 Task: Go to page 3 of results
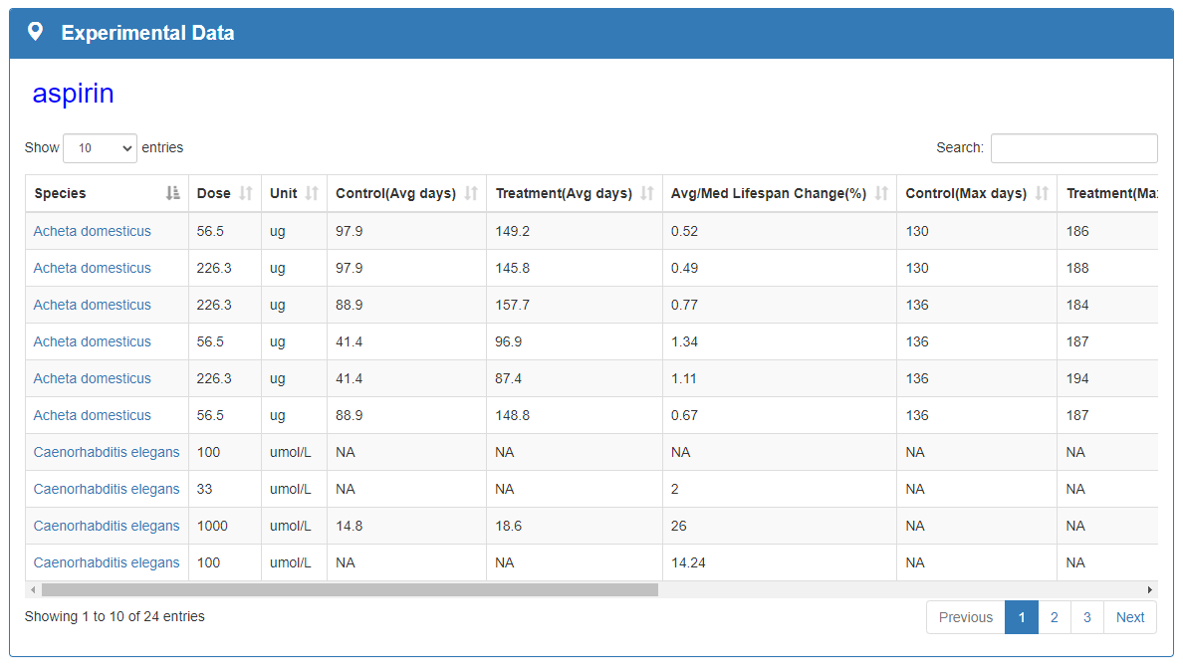[1087, 617]
